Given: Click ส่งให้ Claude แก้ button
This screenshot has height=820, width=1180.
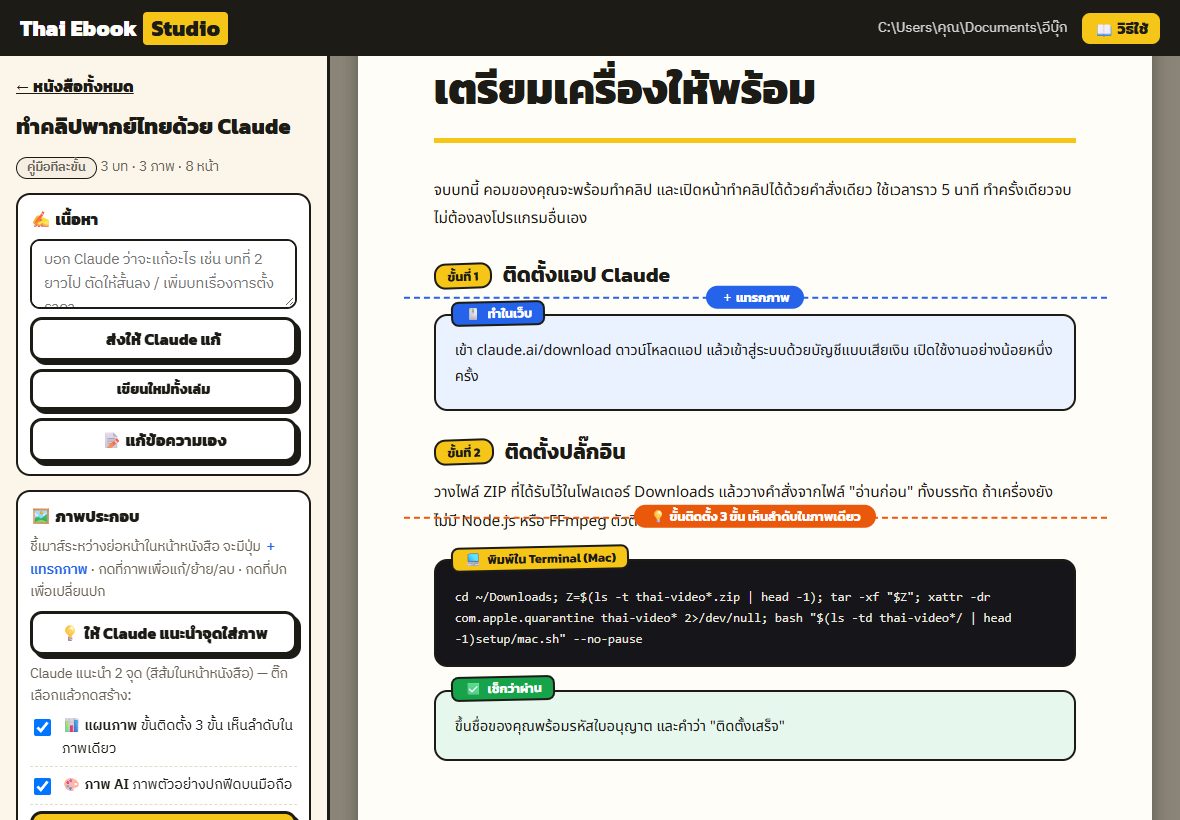Looking at the screenshot, I should (x=163, y=339).
